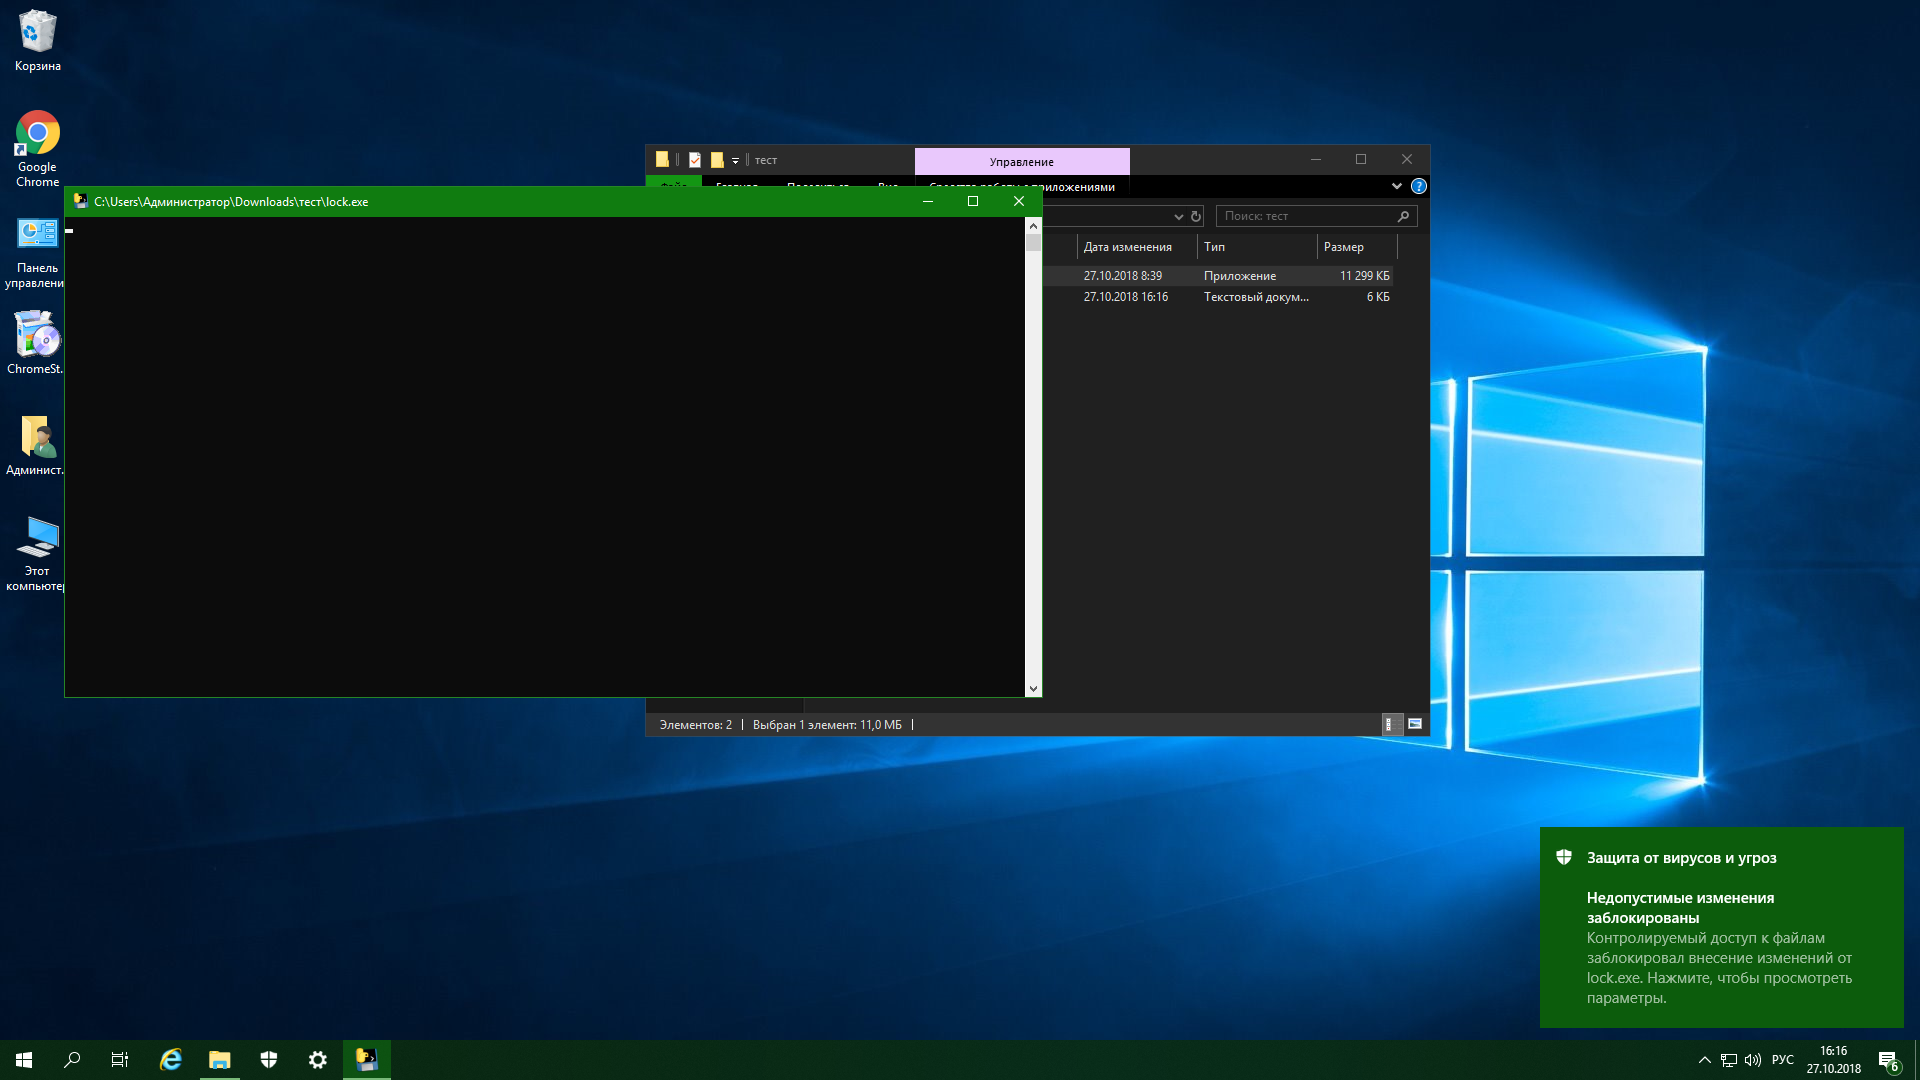Switch Explorer to large thumbnails view
This screenshot has height=1080, width=1920.
1415,724
